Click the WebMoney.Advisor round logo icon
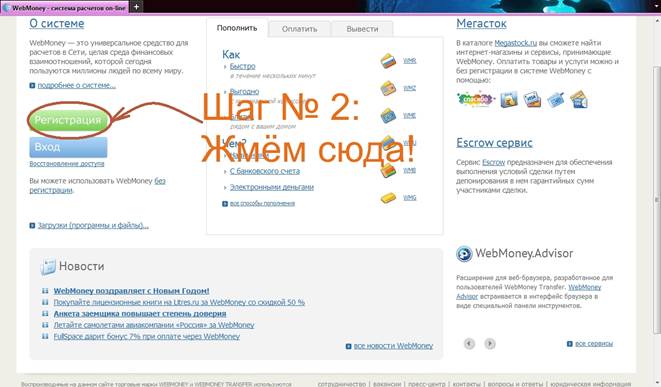 click(x=464, y=254)
